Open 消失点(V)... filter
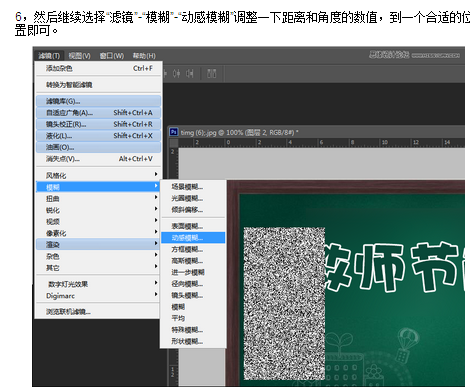 [x=99, y=159]
